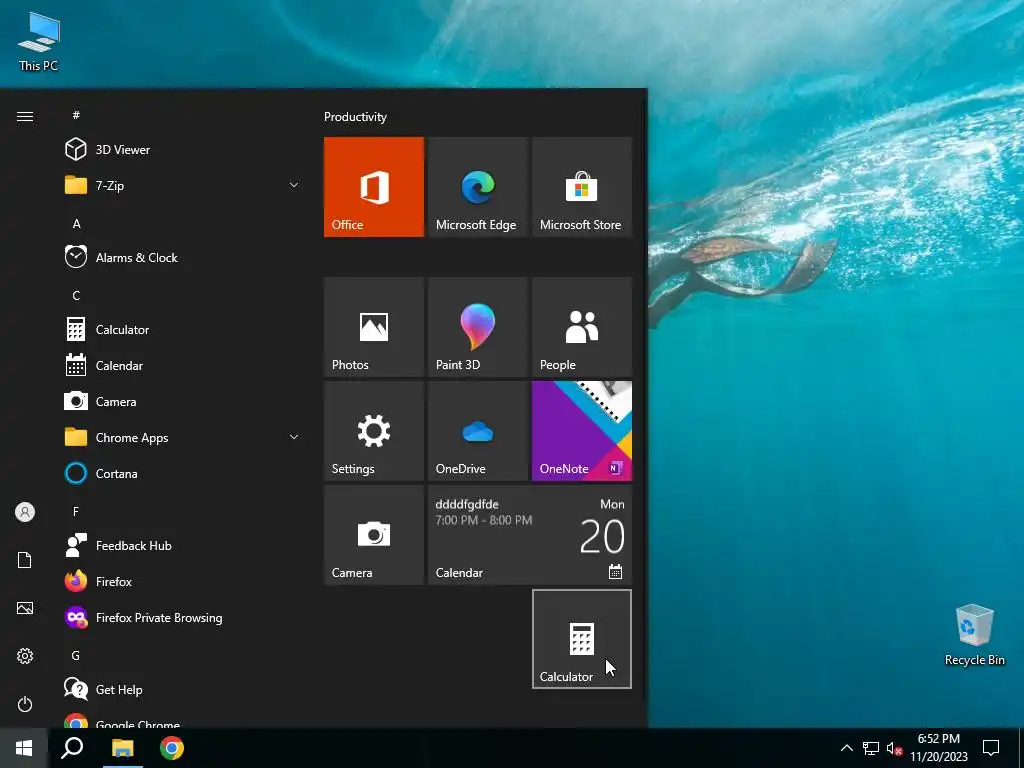The image size is (1024, 768).
Task: Open the Camera tile
Action: point(374,535)
